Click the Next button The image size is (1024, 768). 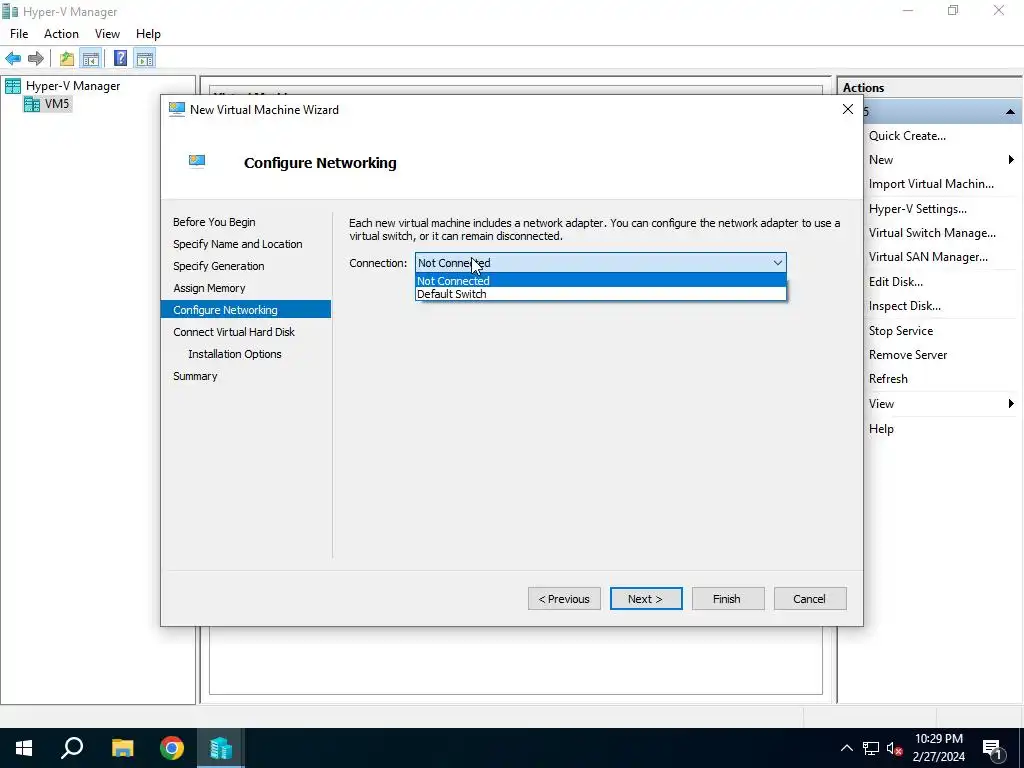pyautogui.click(x=646, y=599)
